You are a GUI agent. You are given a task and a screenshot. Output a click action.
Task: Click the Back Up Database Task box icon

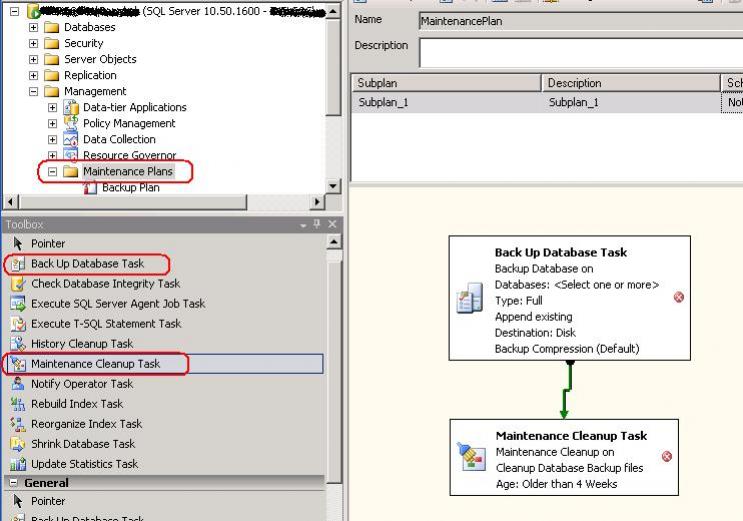coord(470,299)
